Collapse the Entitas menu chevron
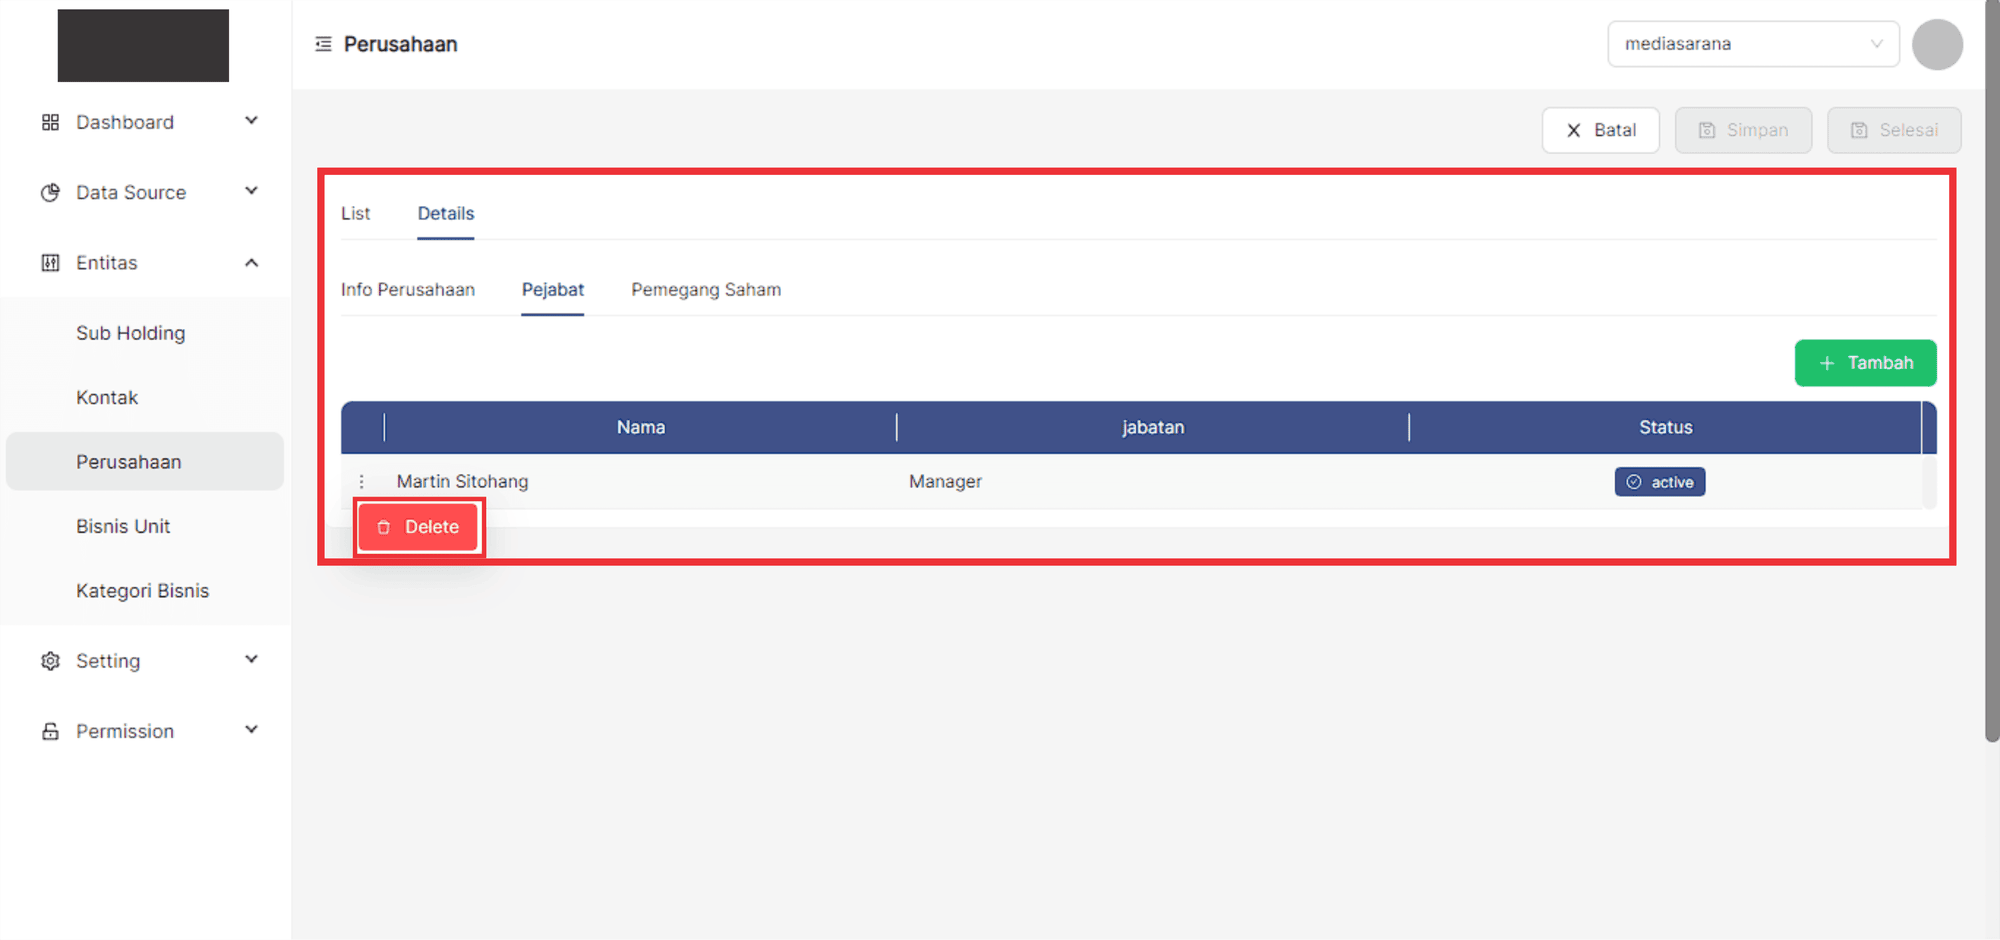This screenshot has height=940, width=2000. pyautogui.click(x=252, y=263)
